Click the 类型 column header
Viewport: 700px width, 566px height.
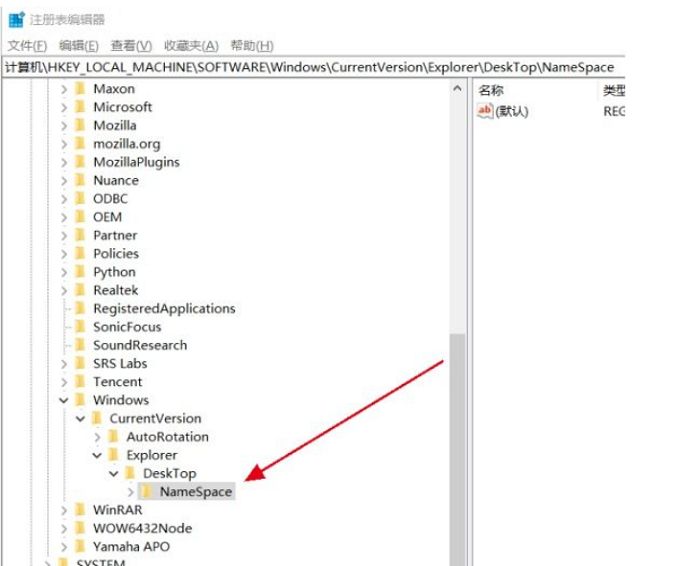[x=613, y=91]
